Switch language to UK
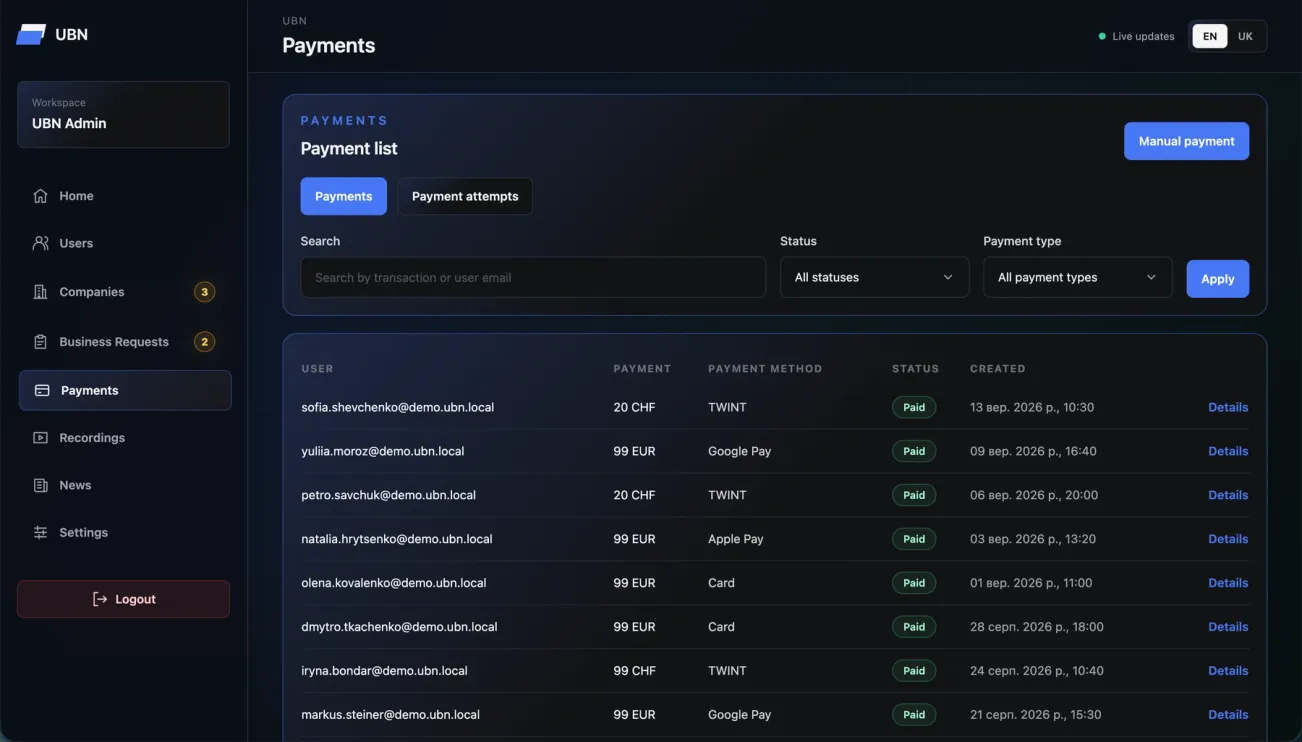The width and height of the screenshot is (1302, 742). 1245,36
